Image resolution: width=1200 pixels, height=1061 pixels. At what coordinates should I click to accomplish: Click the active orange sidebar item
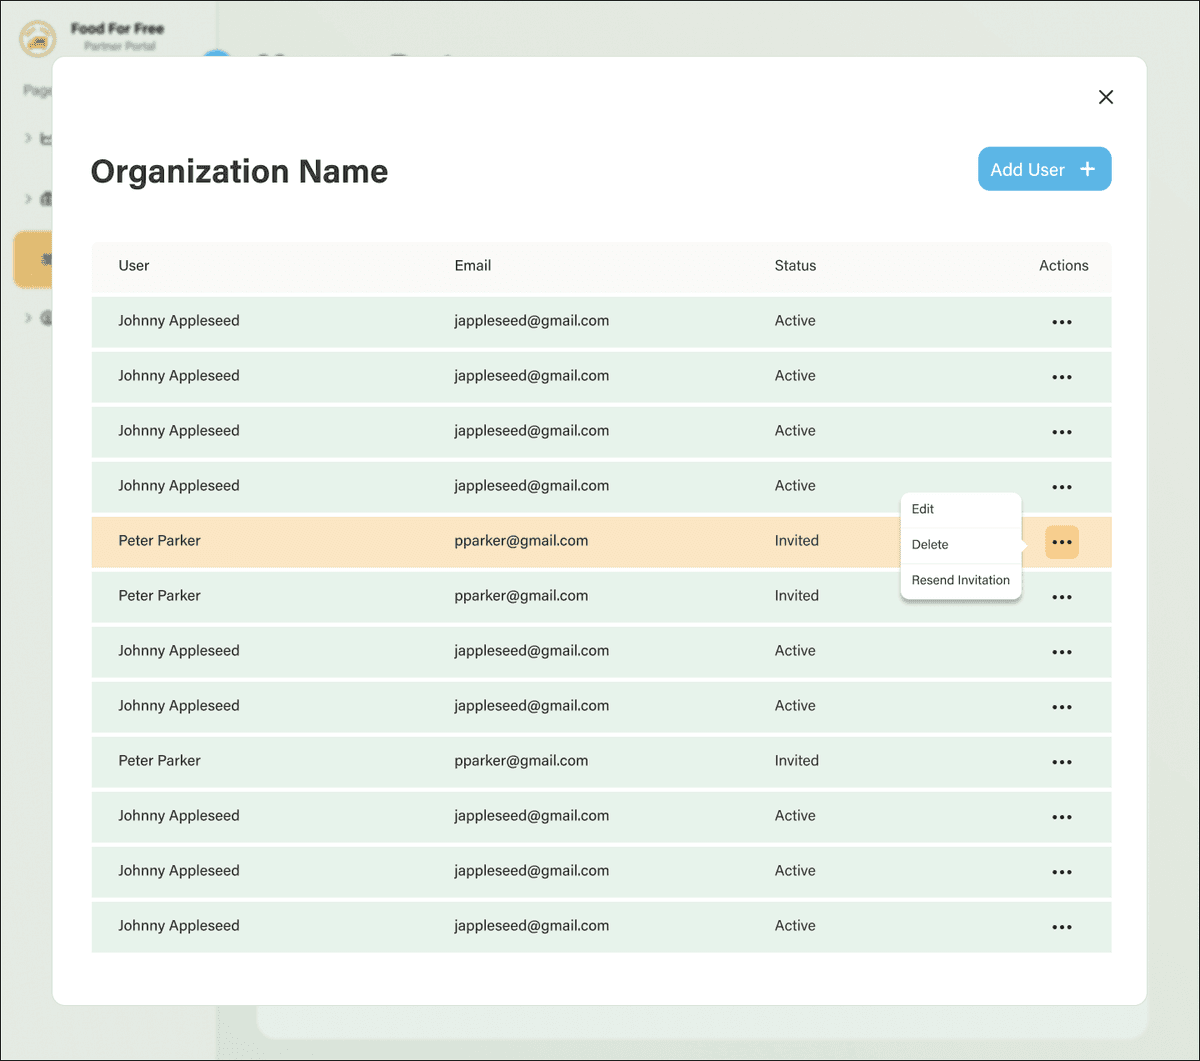coord(34,260)
